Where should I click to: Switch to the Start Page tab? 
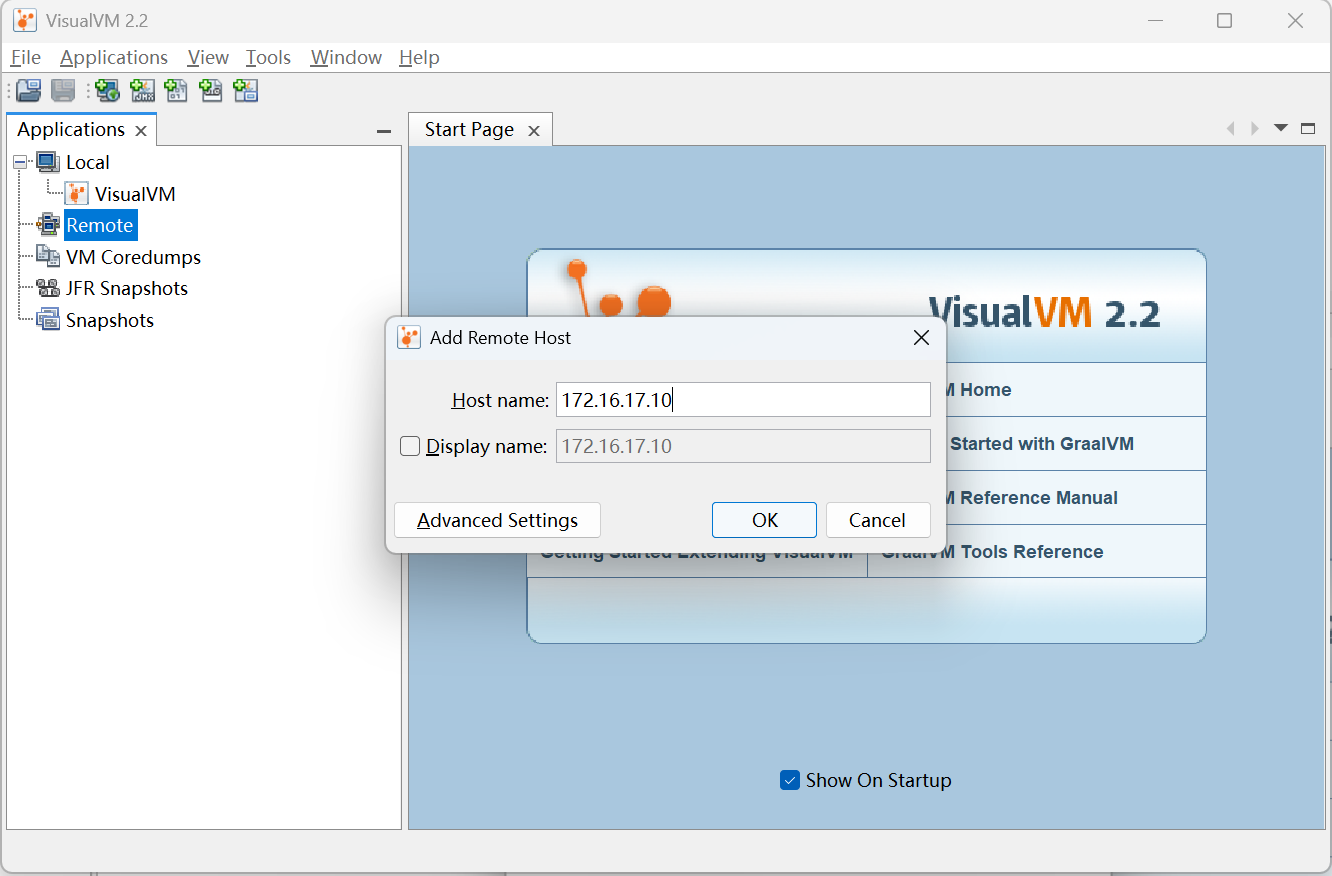tap(469, 130)
